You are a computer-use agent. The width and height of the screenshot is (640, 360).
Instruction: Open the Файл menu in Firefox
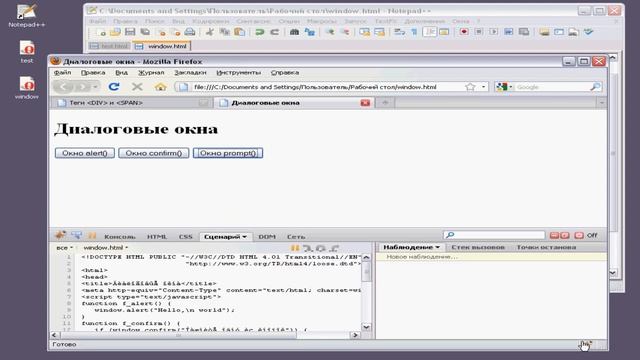coord(62,73)
